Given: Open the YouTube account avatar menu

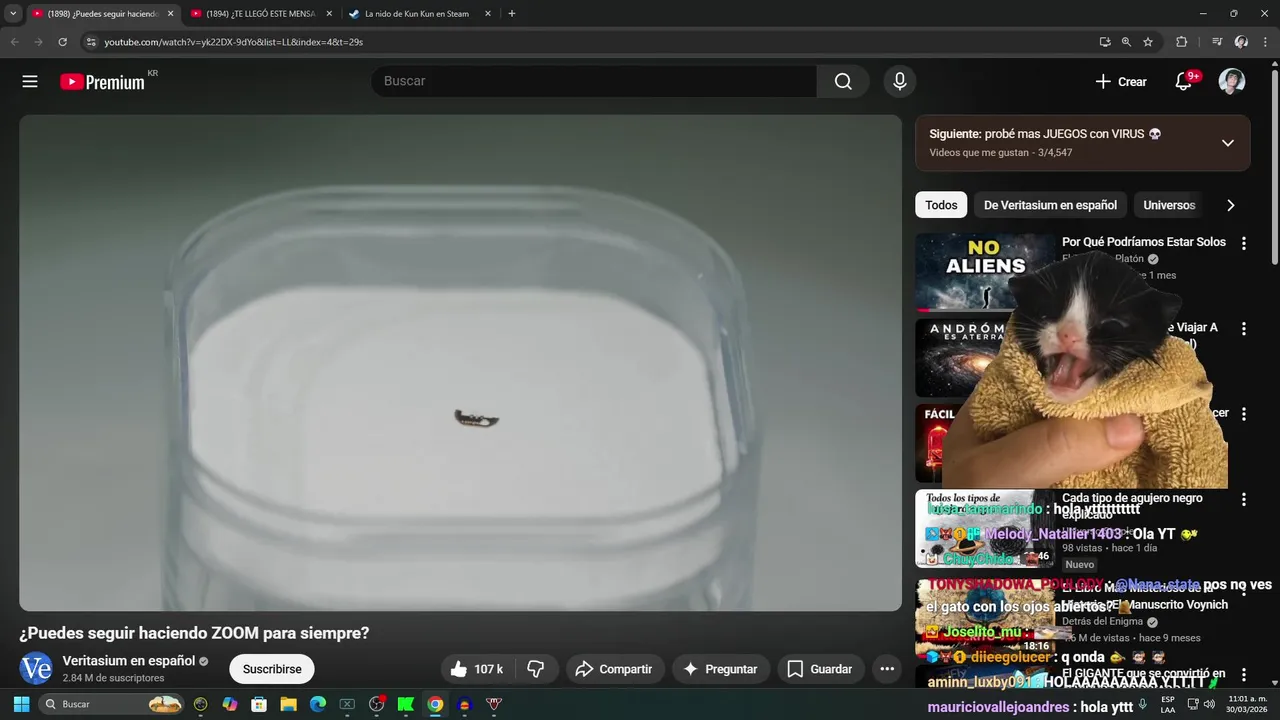Looking at the screenshot, I should [1232, 82].
